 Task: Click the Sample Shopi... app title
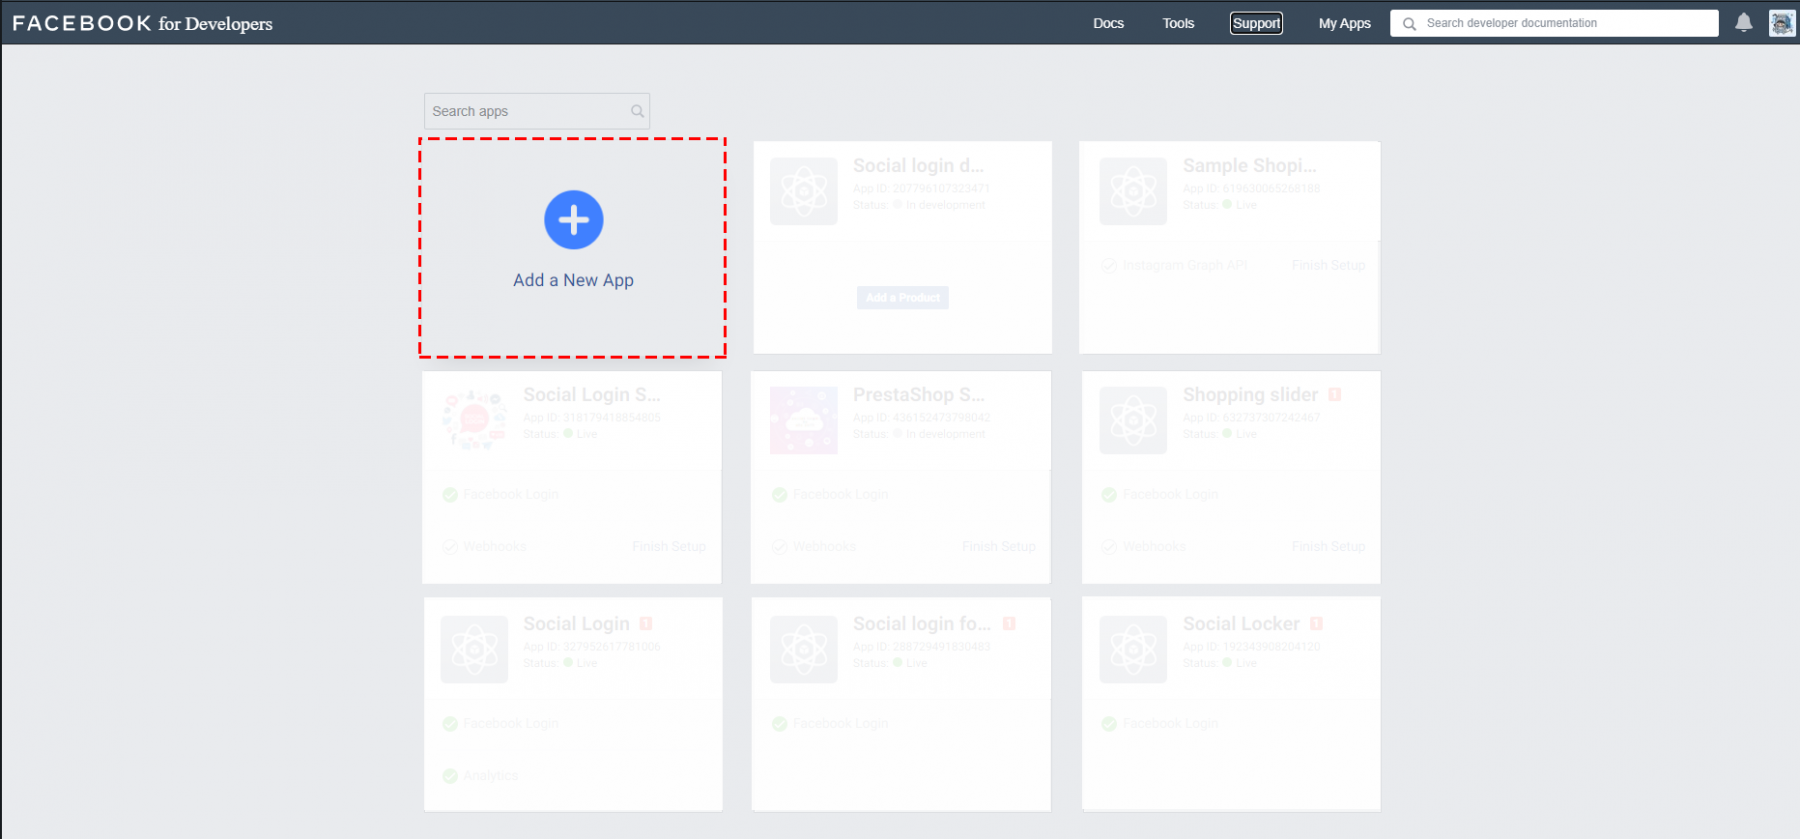[1249, 166]
